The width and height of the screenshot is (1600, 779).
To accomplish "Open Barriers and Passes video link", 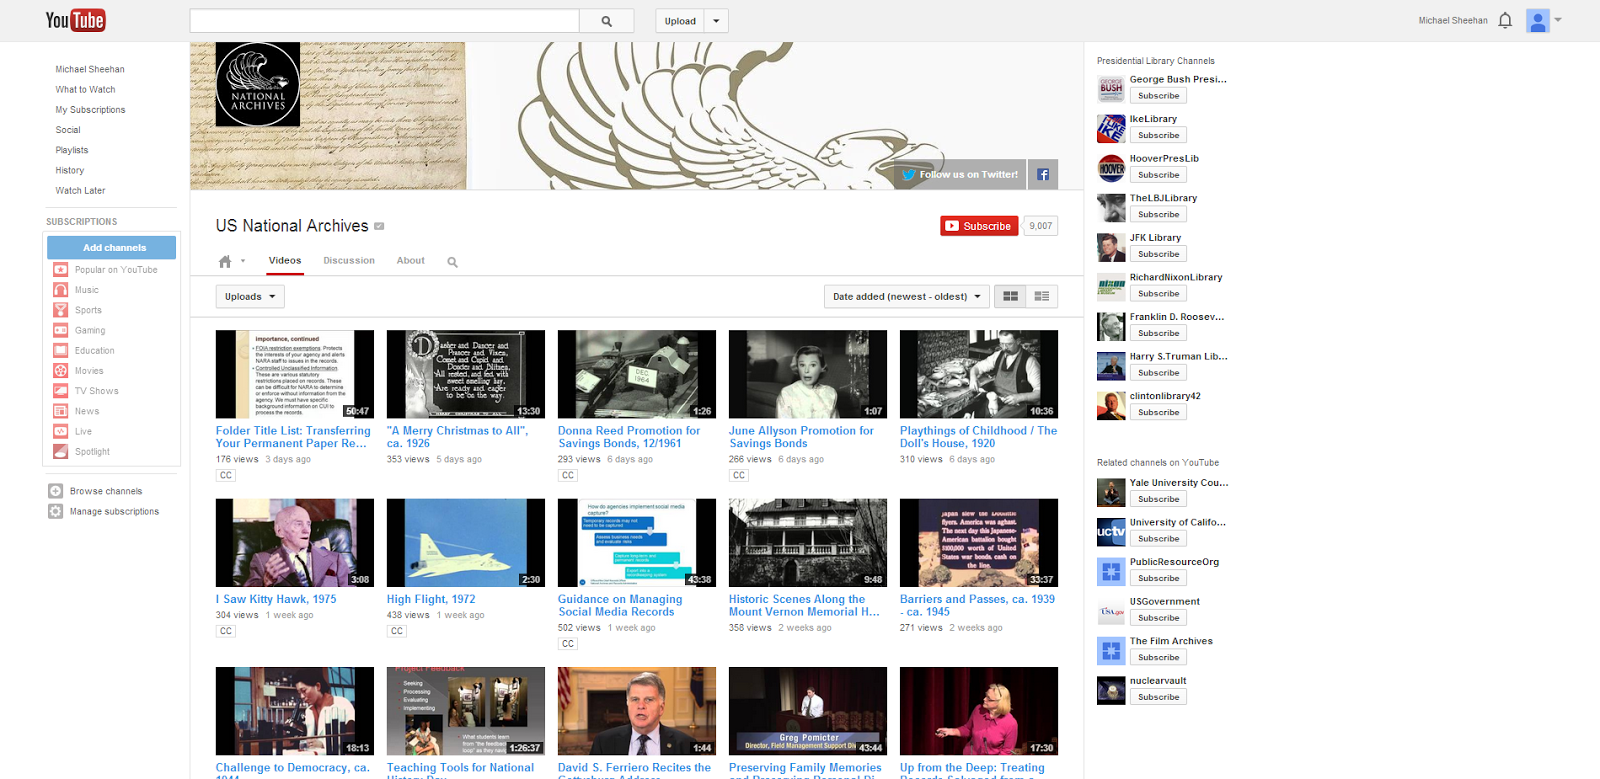I will click(x=977, y=605).
